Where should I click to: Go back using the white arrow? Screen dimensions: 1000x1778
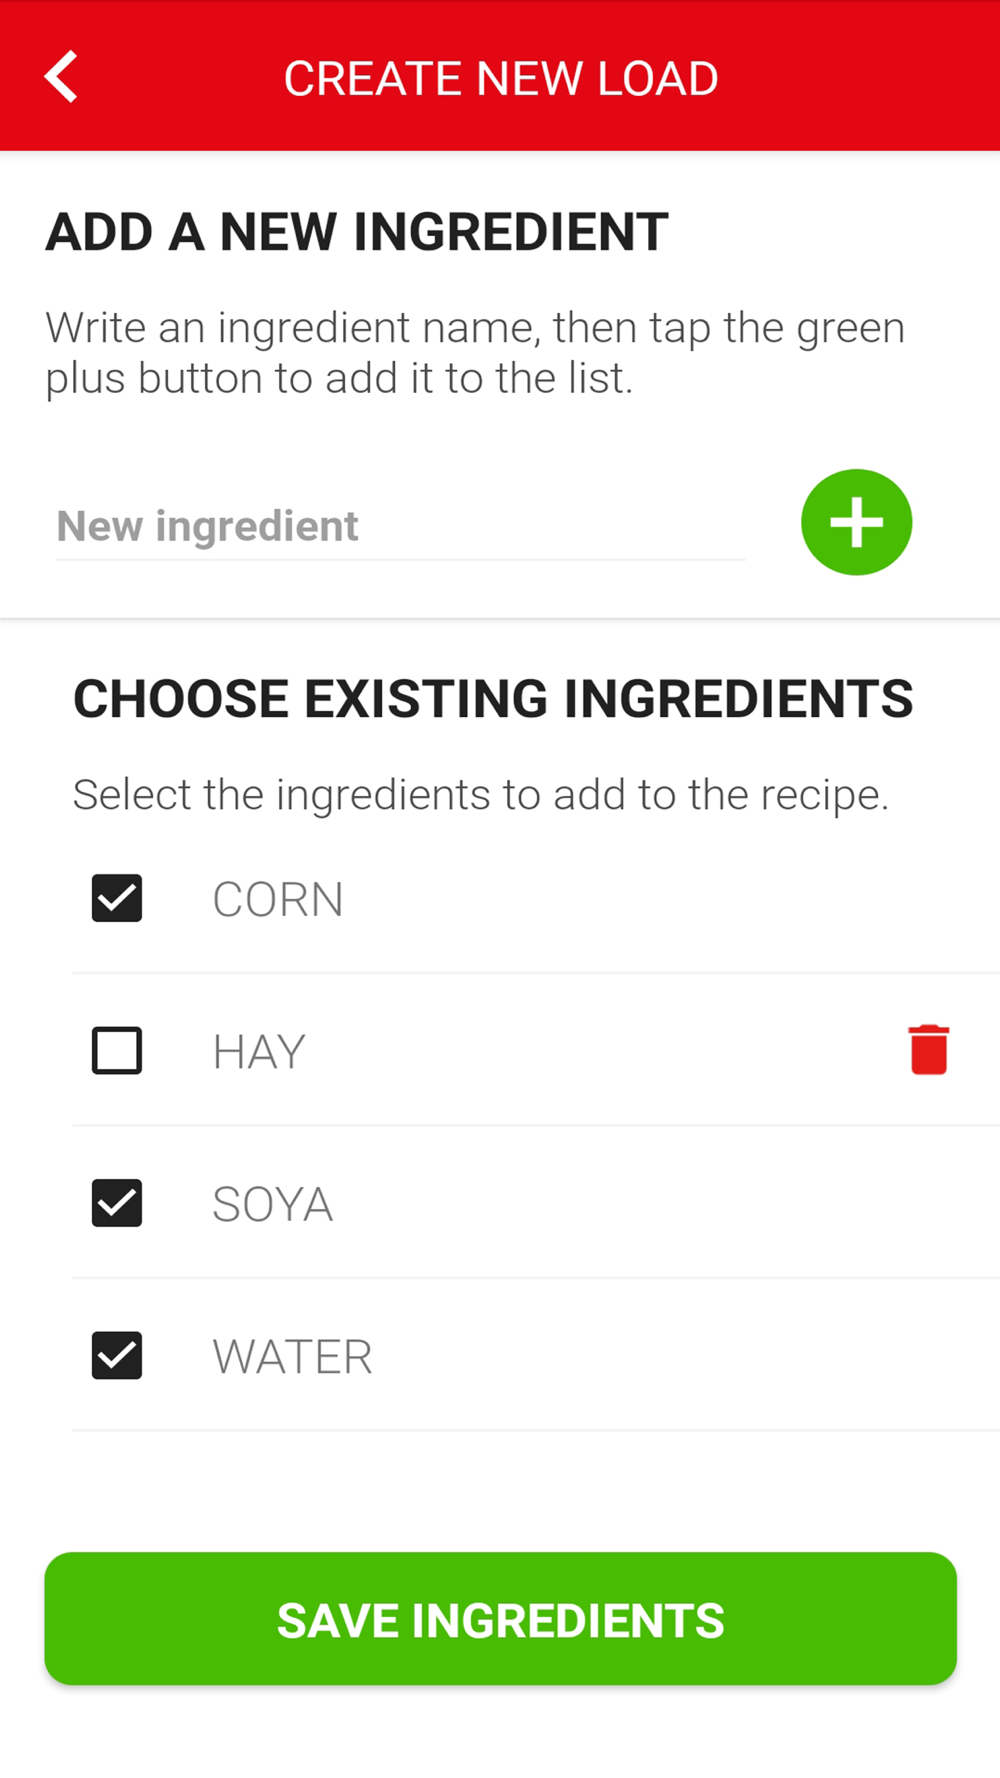[x=61, y=77]
